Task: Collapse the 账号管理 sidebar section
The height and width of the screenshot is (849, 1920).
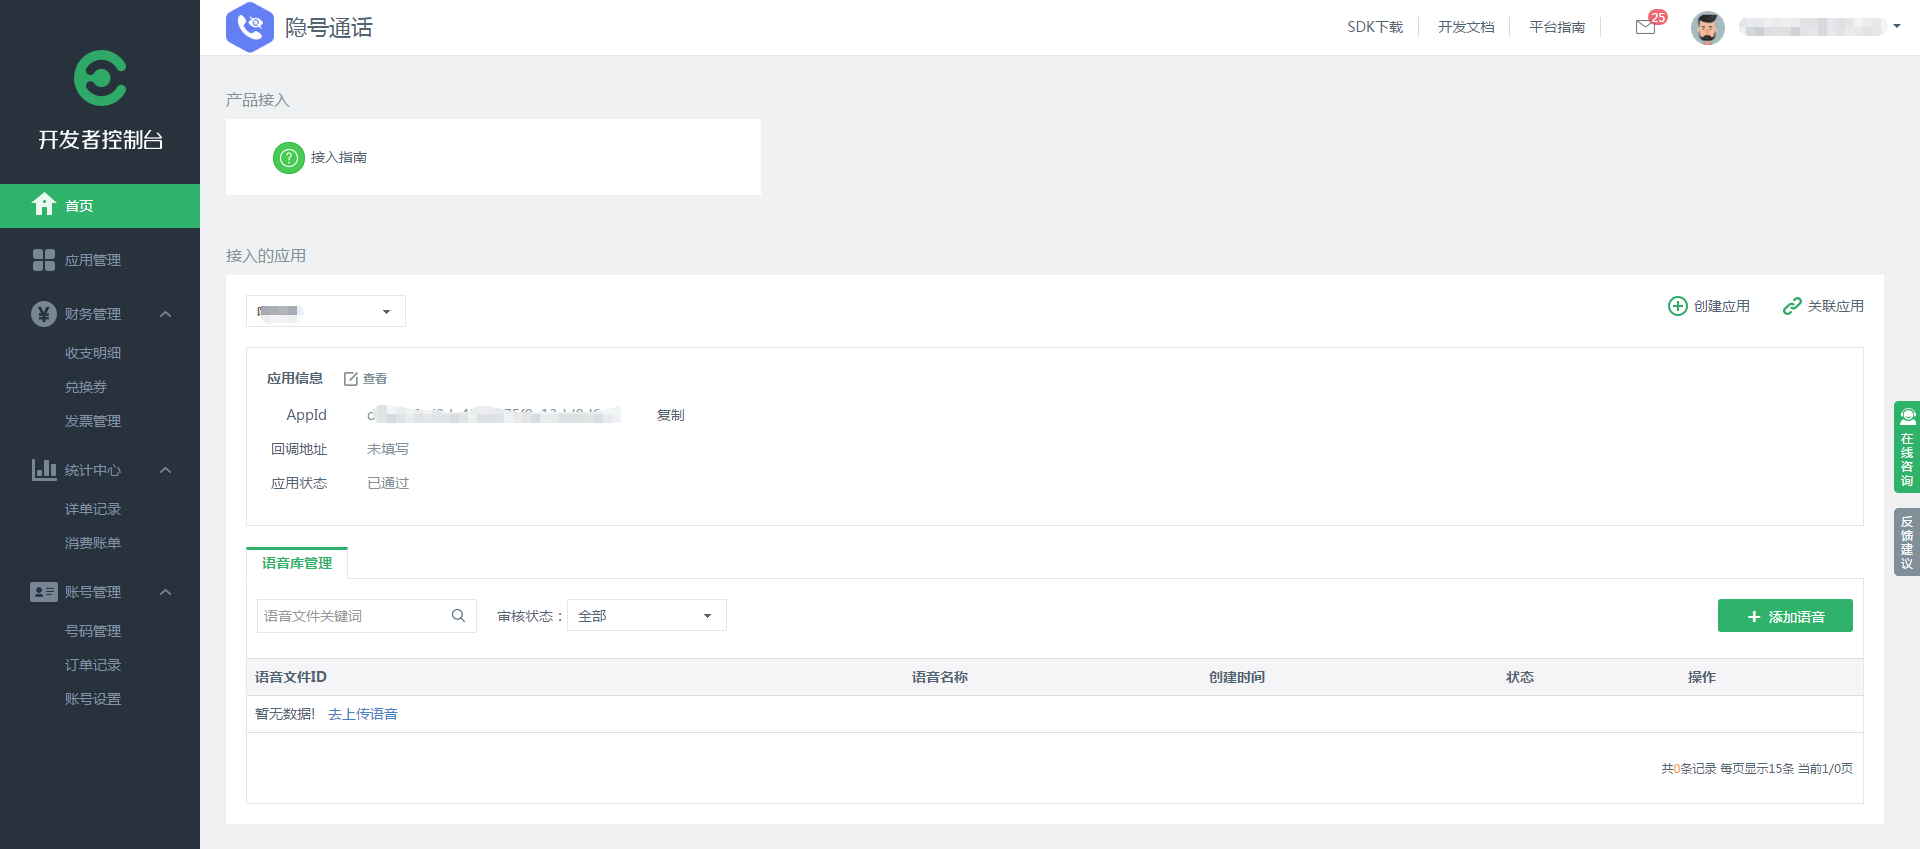Action: (x=166, y=592)
